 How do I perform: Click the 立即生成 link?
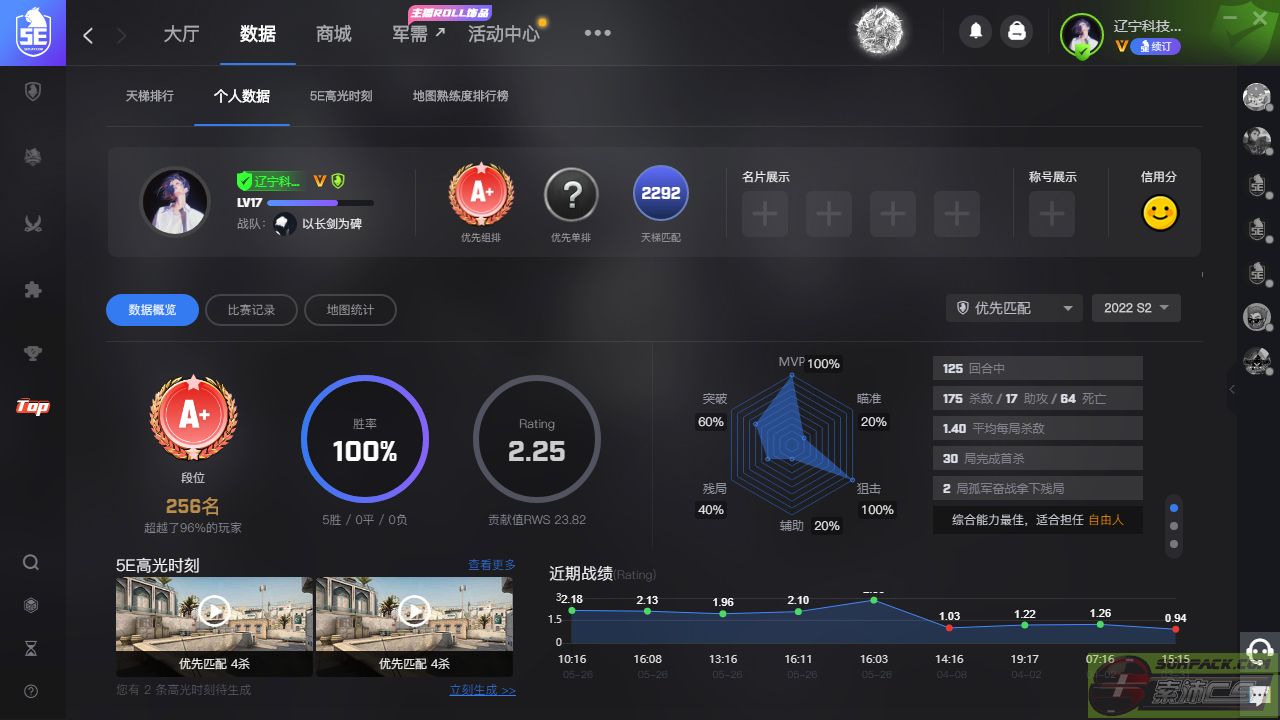click(x=482, y=690)
